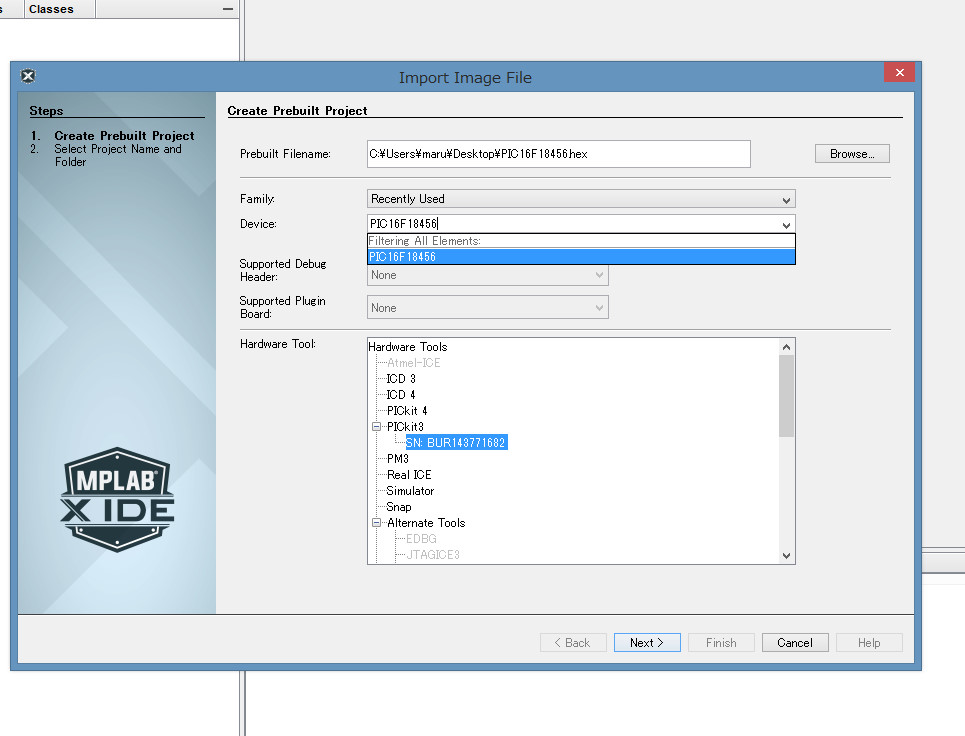The width and height of the screenshot is (965, 736).
Task: Select Snap hardware tool
Action: point(399,507)
